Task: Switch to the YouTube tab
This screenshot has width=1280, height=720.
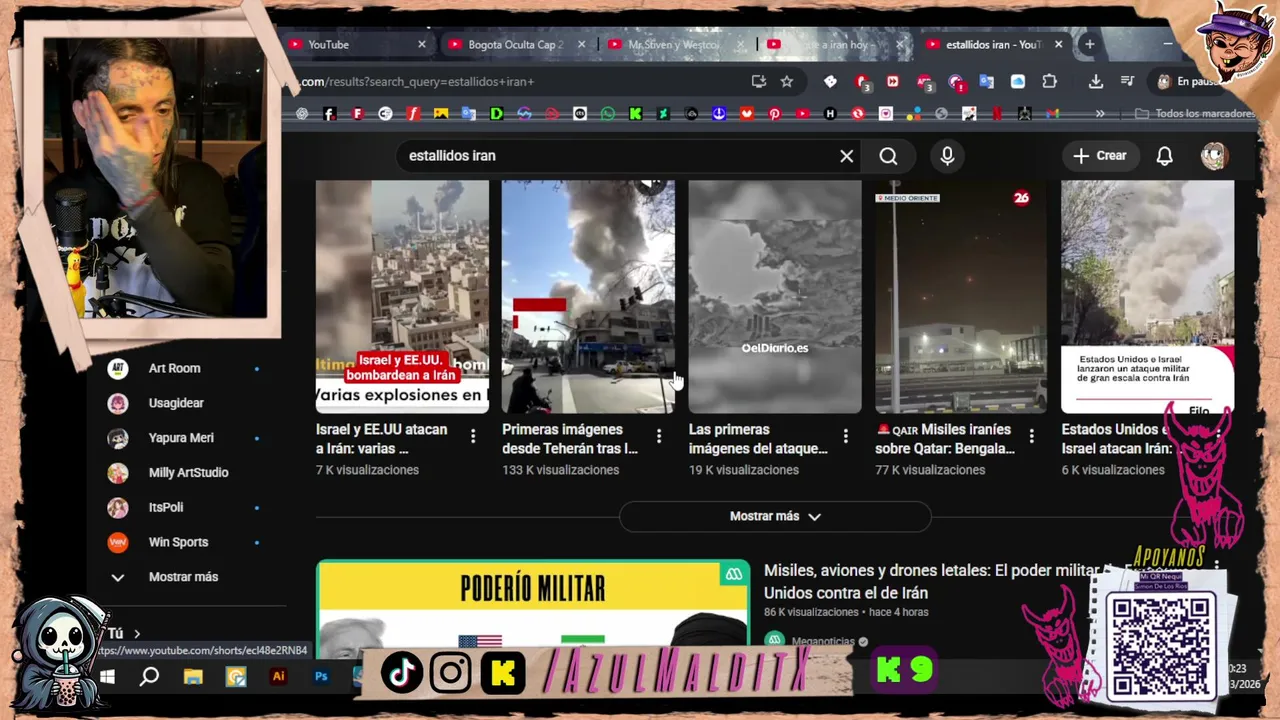Action: click(348, 45)
